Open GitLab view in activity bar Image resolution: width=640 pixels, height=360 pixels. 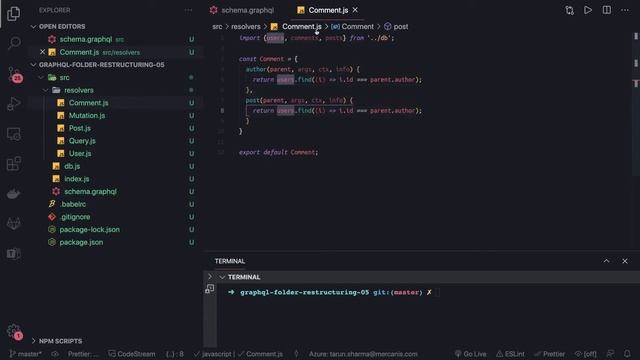13,224
